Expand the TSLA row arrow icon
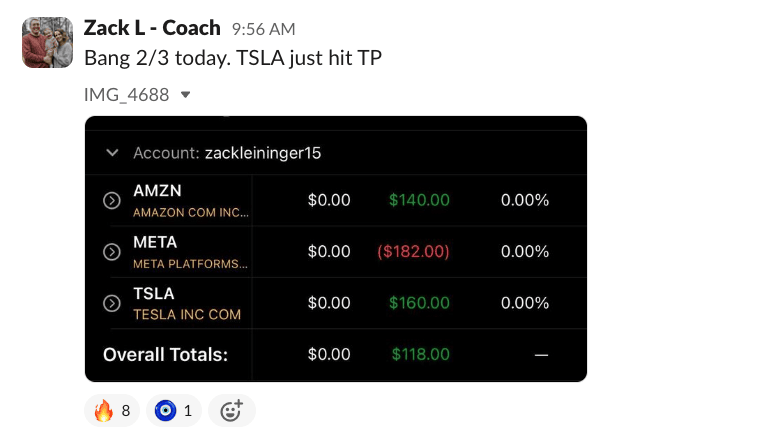The width and height of the screenshot is (774, 434). (x=113, y=303)
